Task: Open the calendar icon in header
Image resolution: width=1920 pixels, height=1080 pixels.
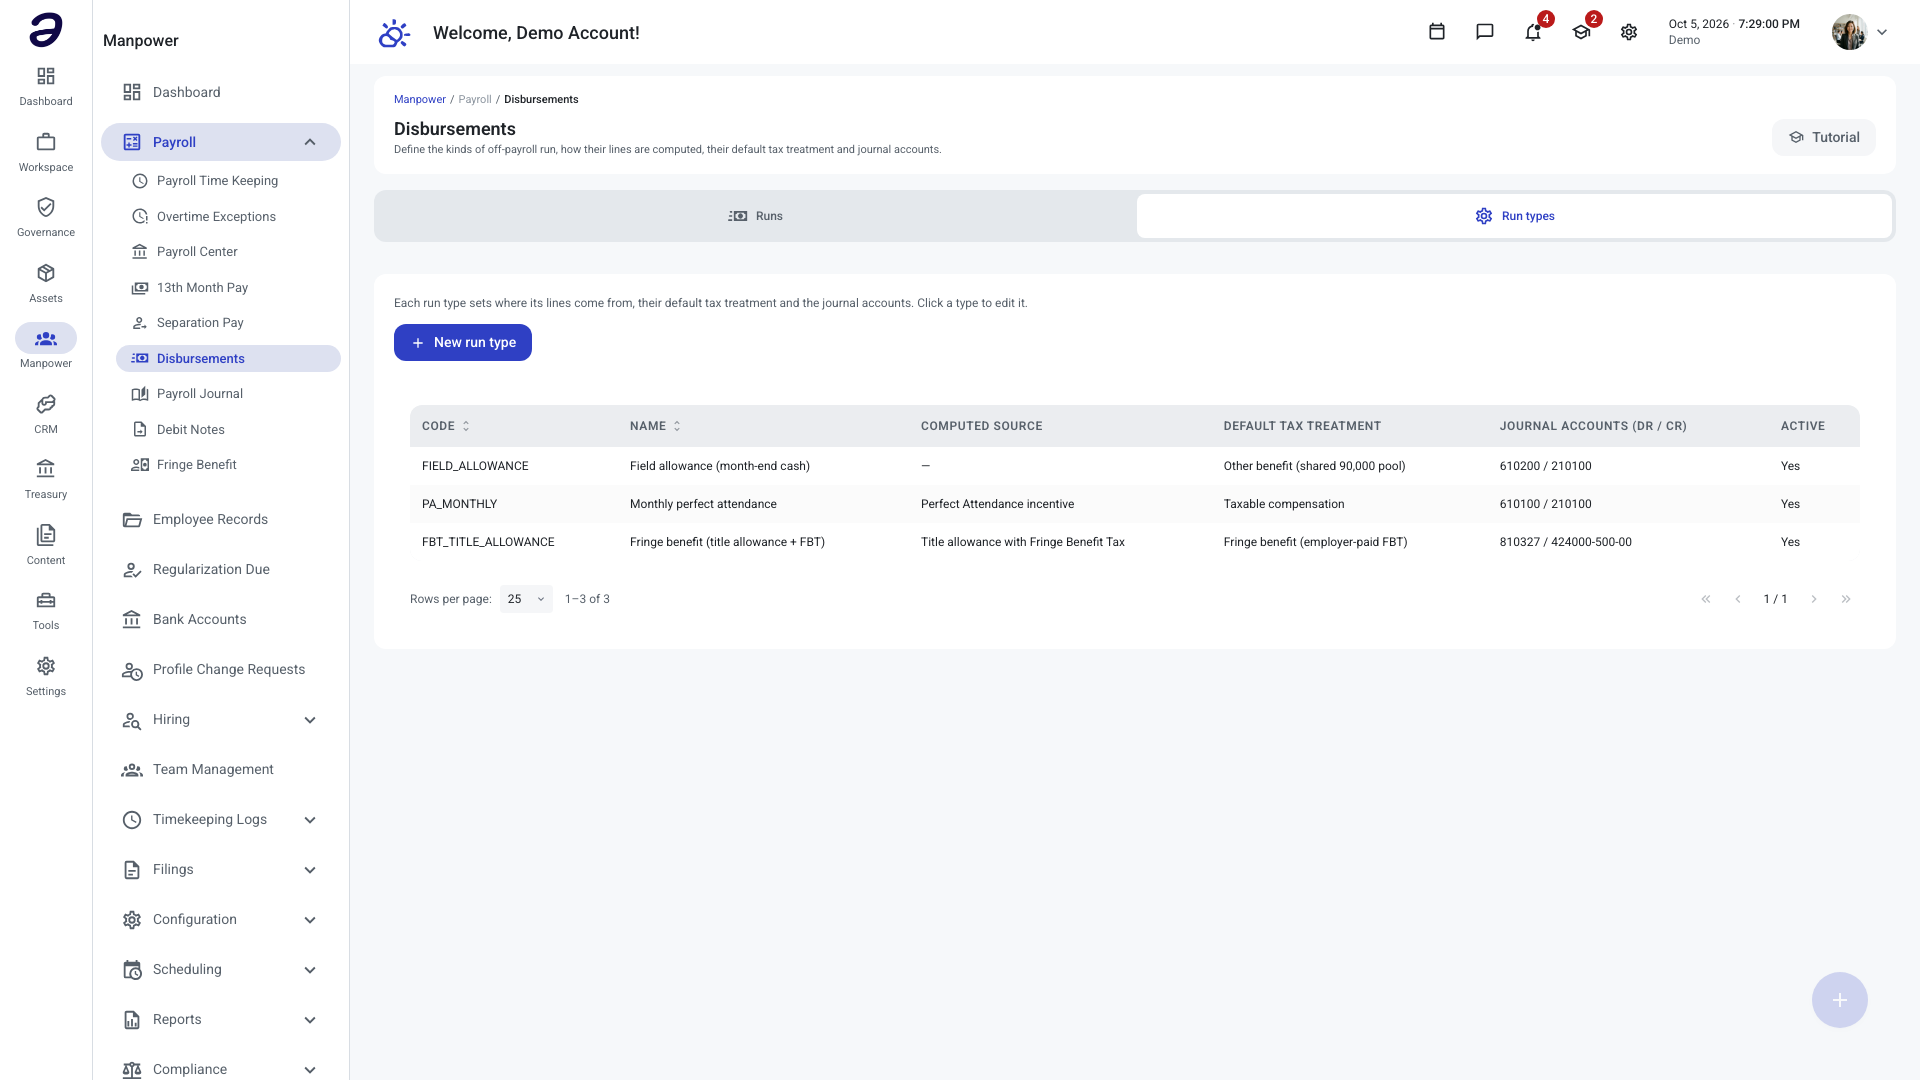Action: [1437, 32]
